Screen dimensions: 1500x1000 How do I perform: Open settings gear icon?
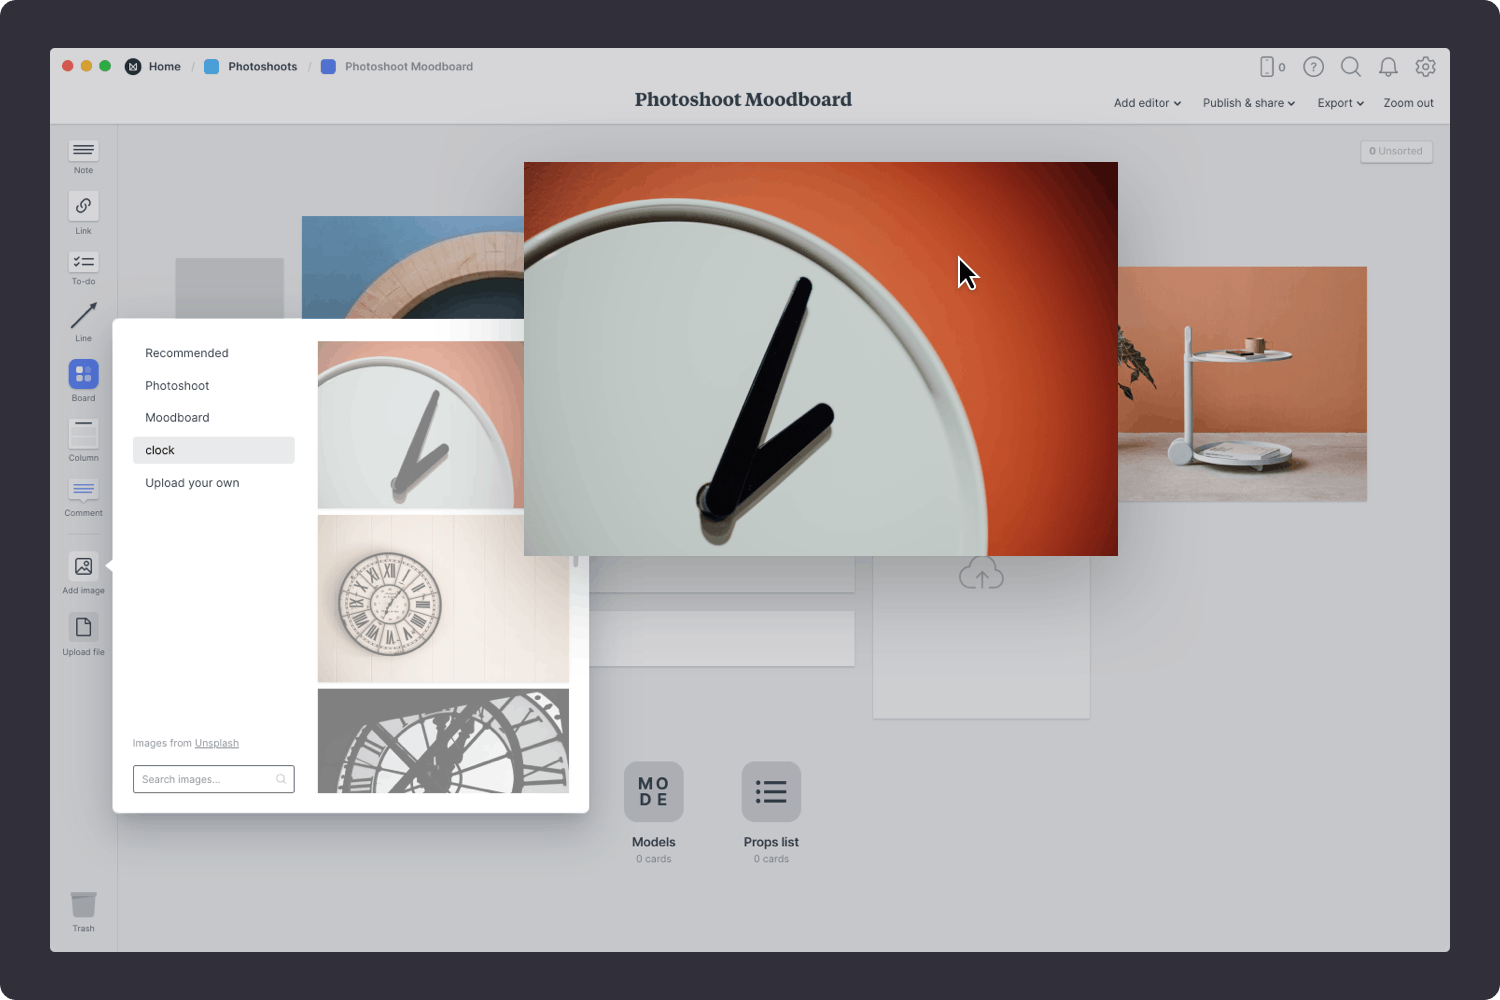pos(1426,67)
